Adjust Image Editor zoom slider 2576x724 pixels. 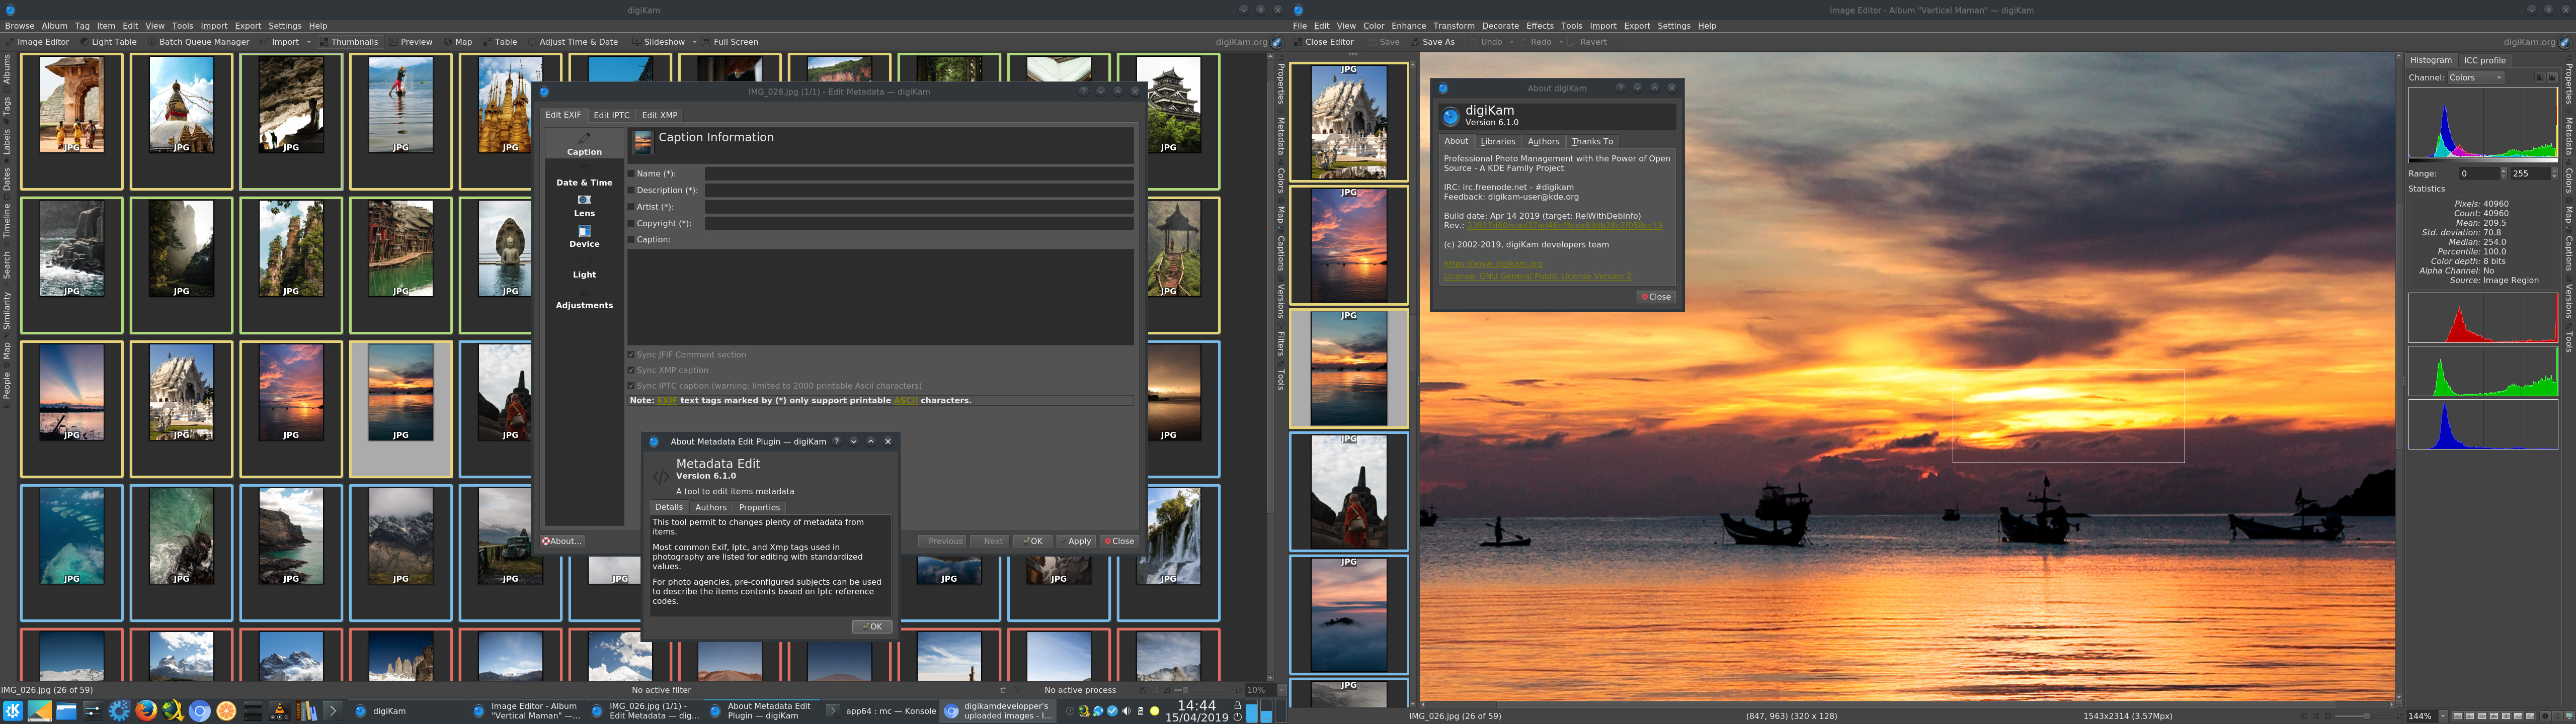click(2364, 716)
